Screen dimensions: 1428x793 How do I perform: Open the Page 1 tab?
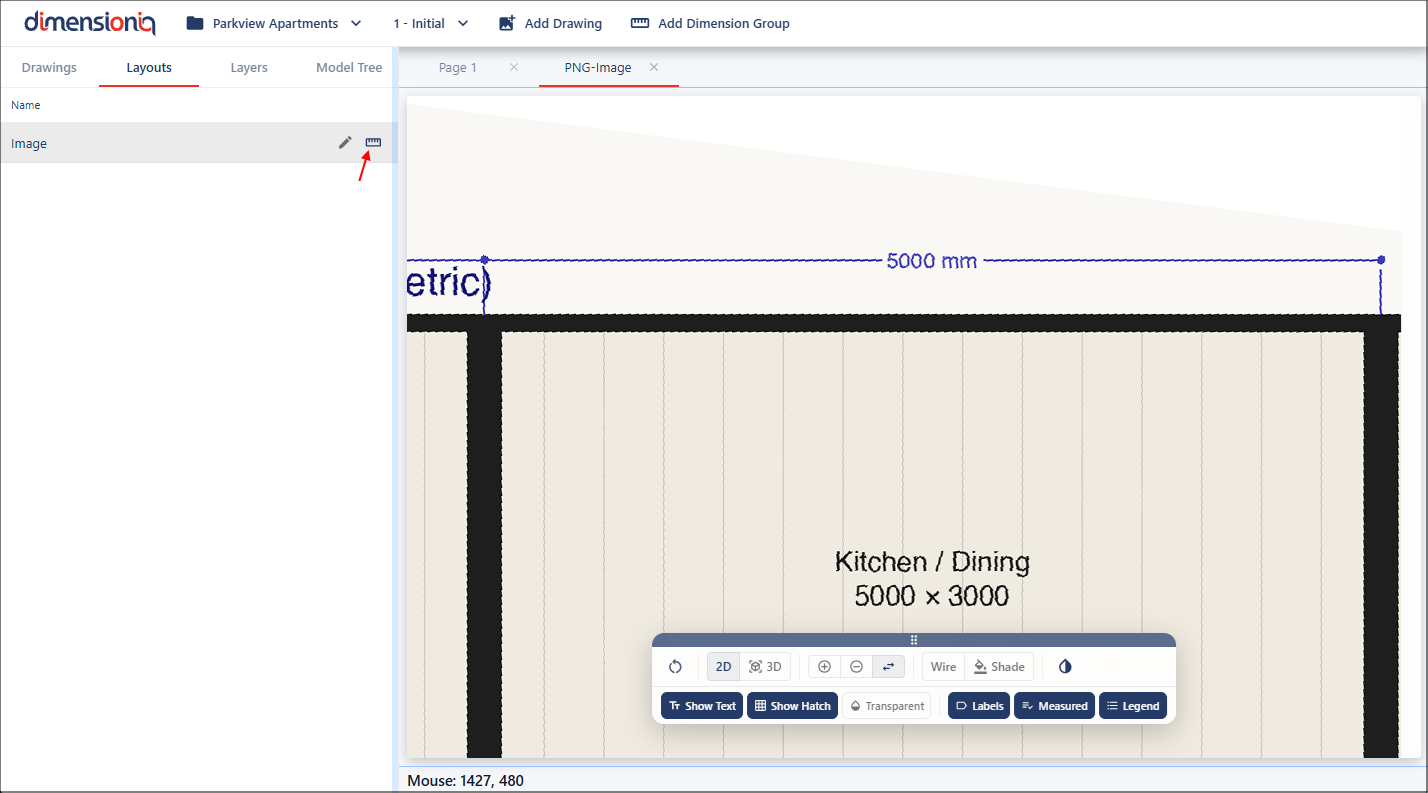pyautogui.click(x=458, y=68)
